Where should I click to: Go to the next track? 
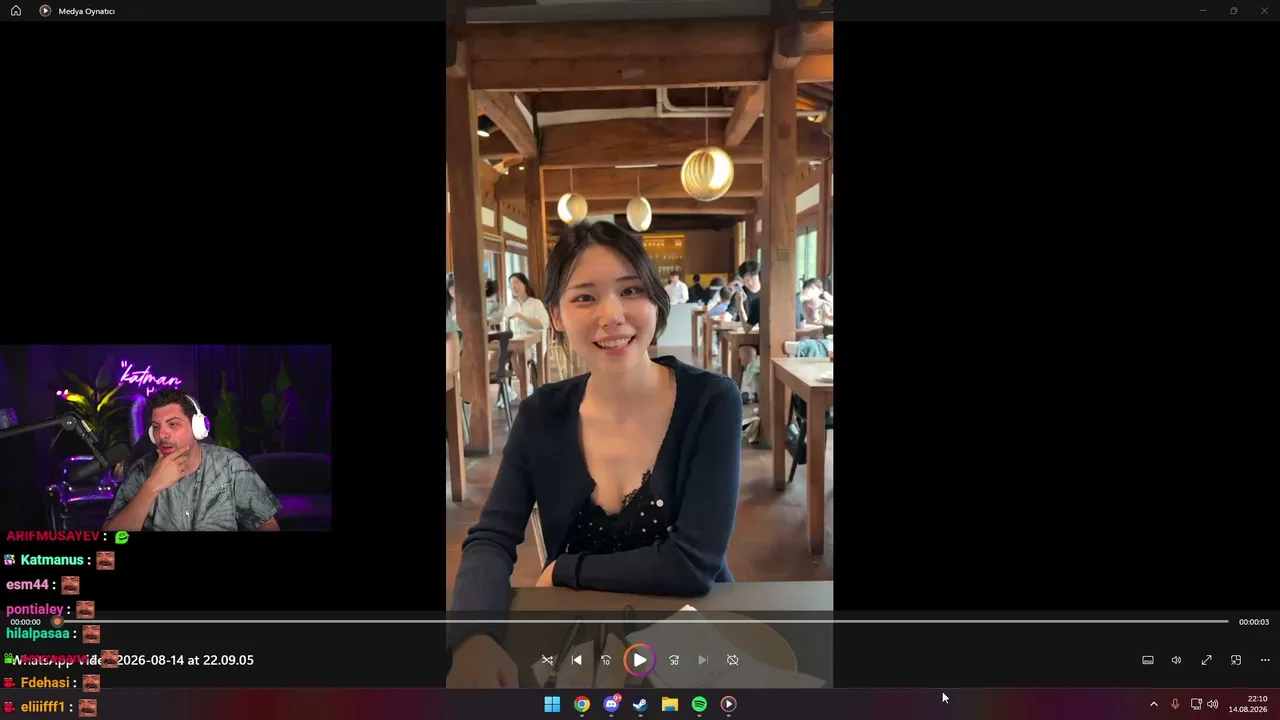(x=703, y=660)
